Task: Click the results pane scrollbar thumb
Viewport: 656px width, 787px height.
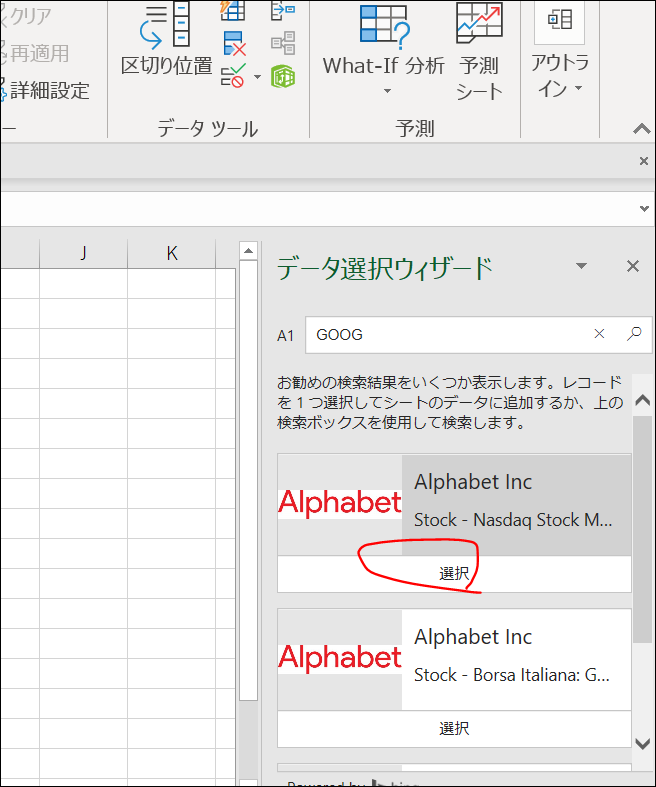Action: pyautogui.click(x=642, y=529)
